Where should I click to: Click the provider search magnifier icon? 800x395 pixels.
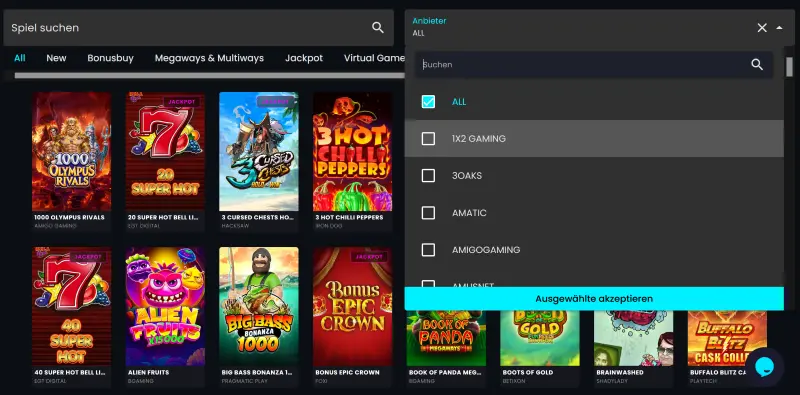tap(757, 64)
